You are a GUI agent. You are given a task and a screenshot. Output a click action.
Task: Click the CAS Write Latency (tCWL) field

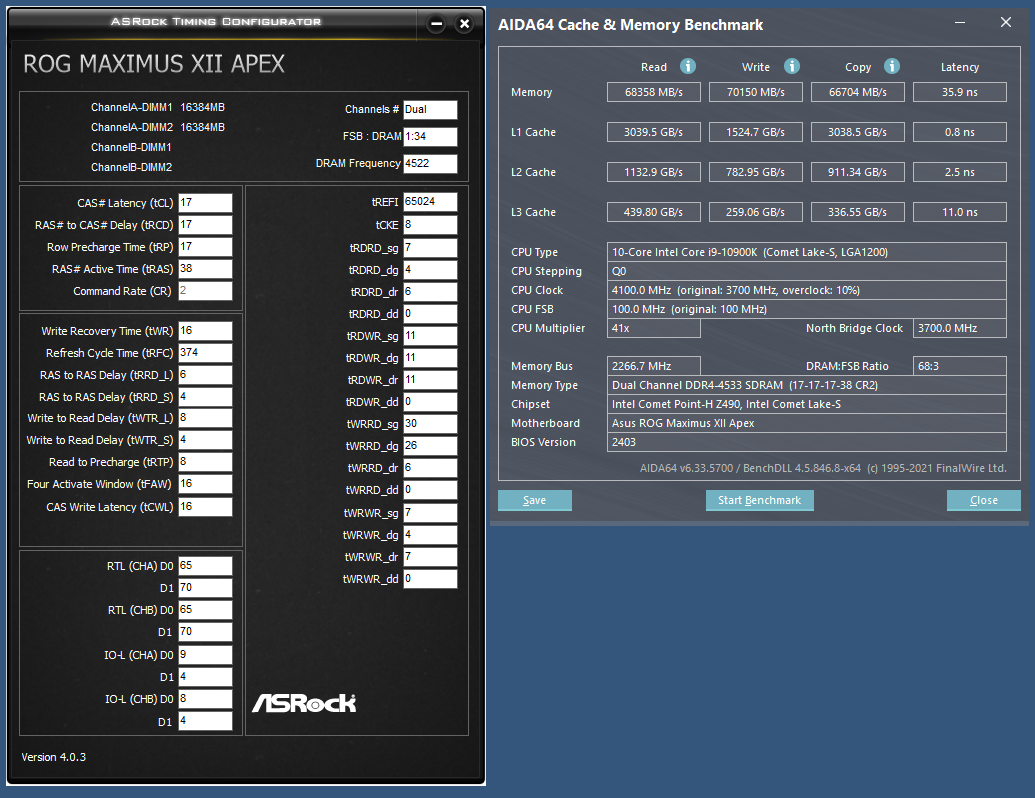click(205, 507)
